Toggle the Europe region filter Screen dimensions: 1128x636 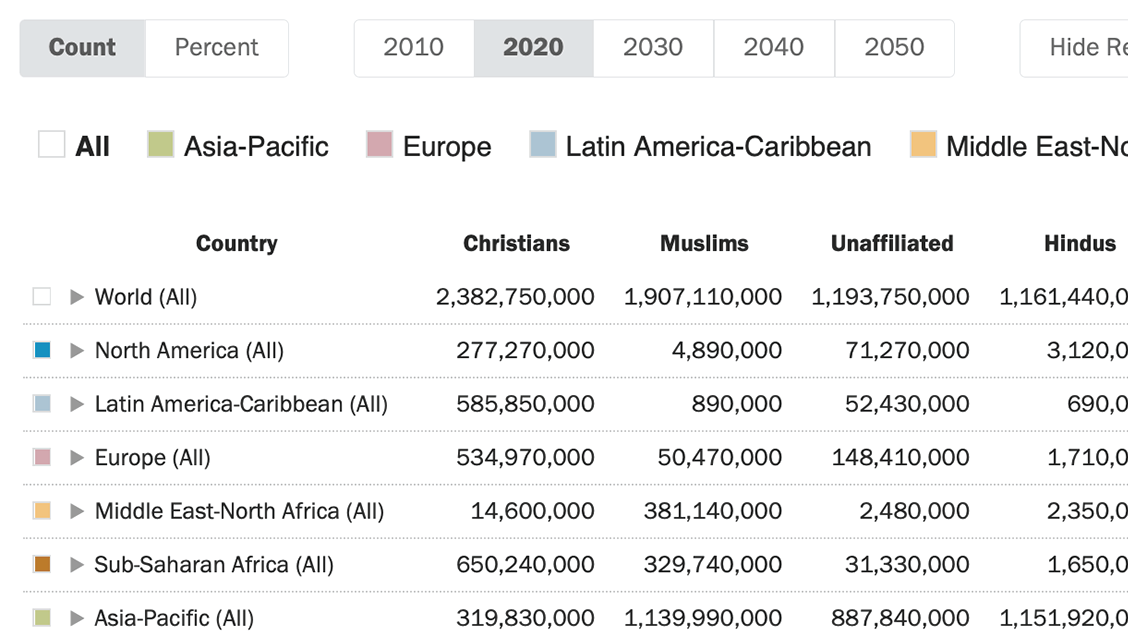click(379, 145)
